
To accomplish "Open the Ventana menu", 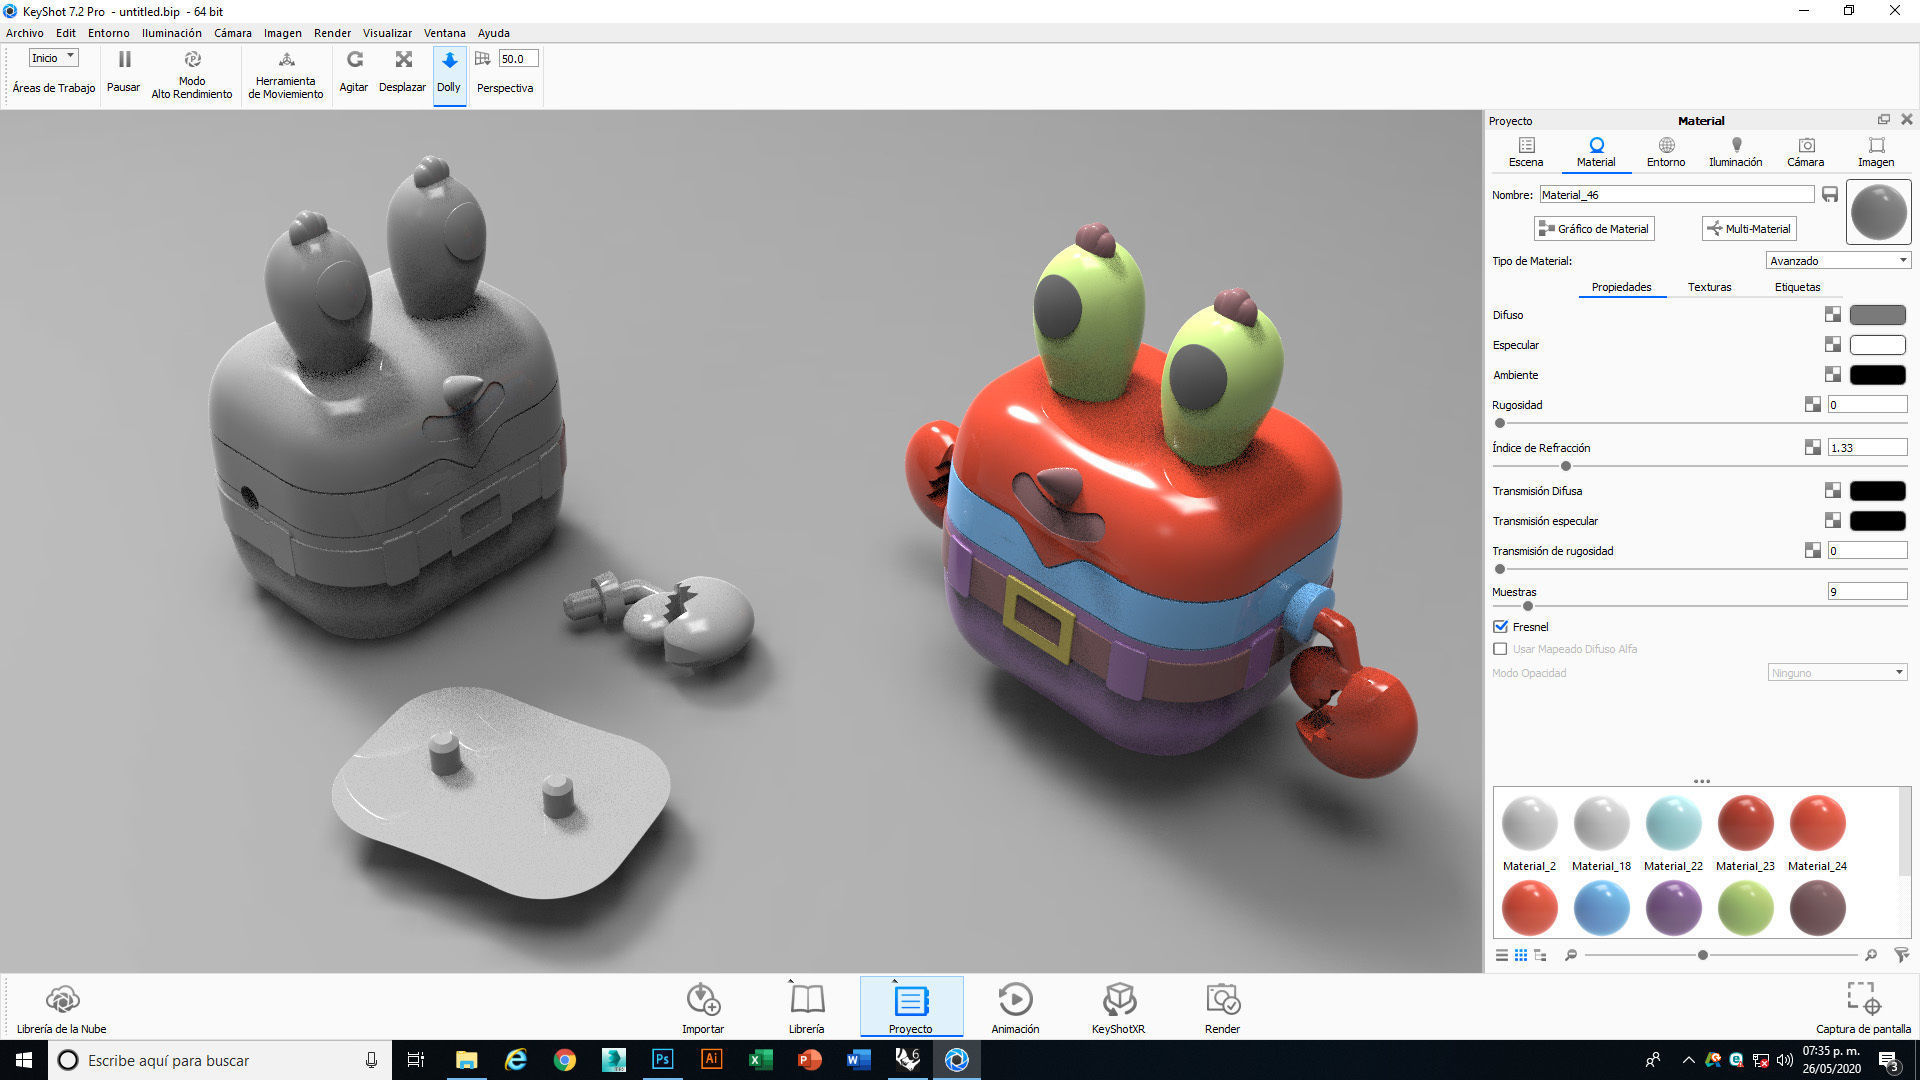I will pos(445,33).
